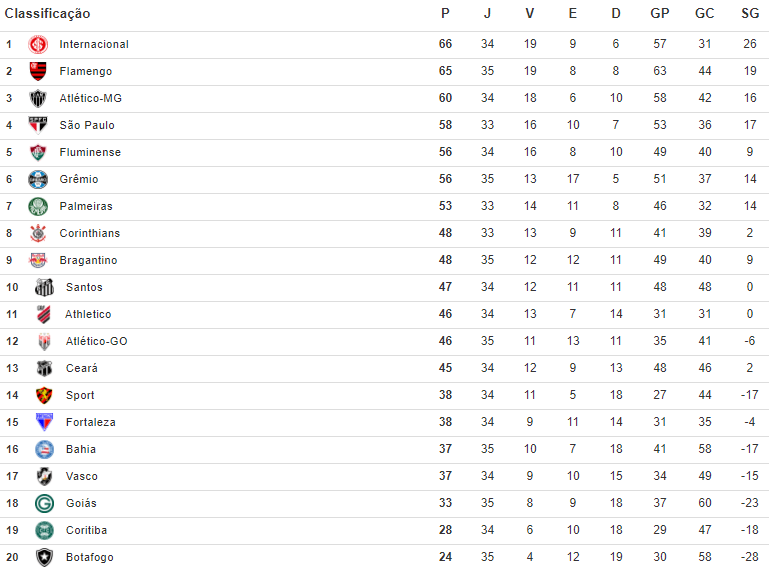Viewport: 769px width, 573px height.
Task: Click the SG goal difference column header
Action: click(750, 14)
